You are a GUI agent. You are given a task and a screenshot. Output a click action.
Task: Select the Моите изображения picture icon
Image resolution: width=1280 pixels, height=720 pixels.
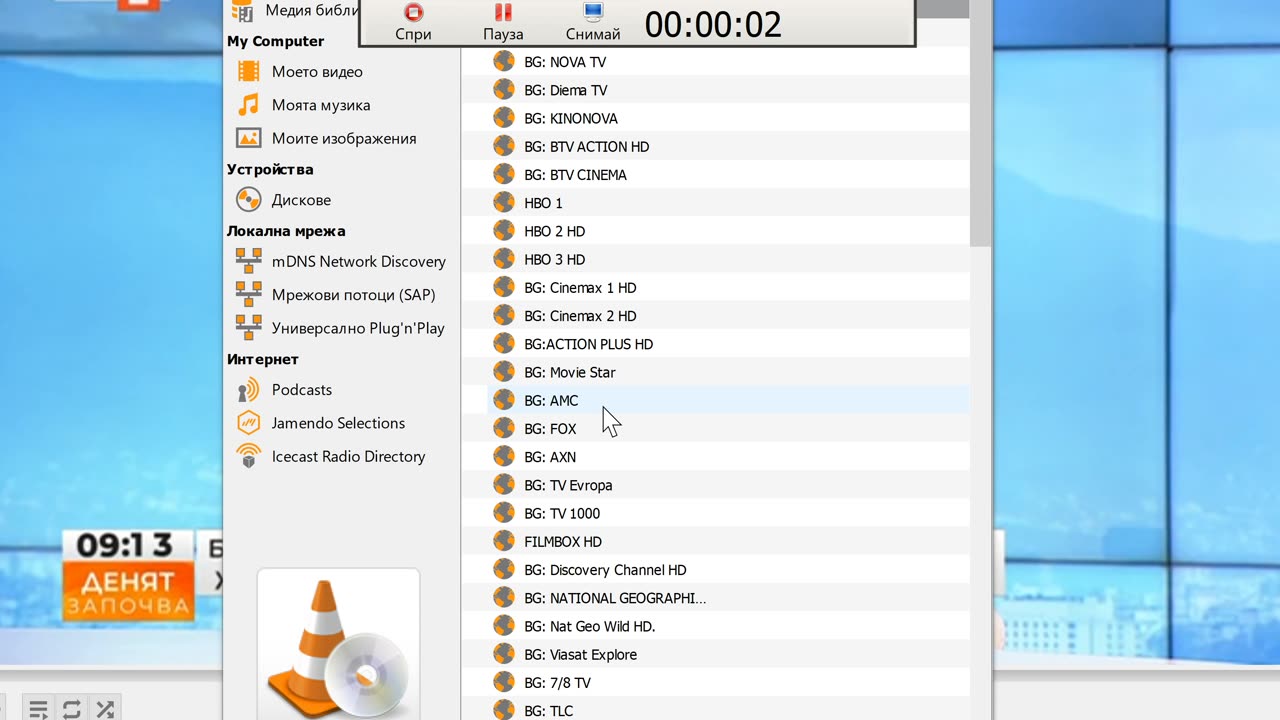248,138
